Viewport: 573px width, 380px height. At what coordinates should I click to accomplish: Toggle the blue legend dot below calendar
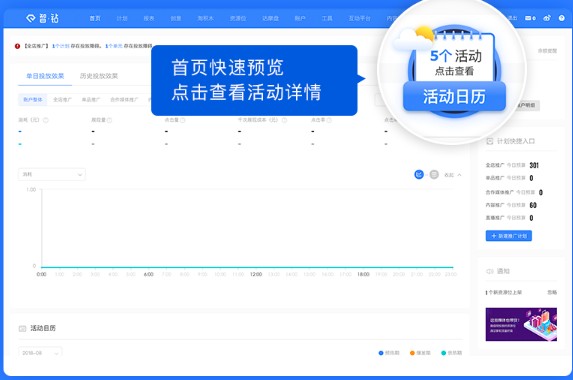[x=381, y=353]
